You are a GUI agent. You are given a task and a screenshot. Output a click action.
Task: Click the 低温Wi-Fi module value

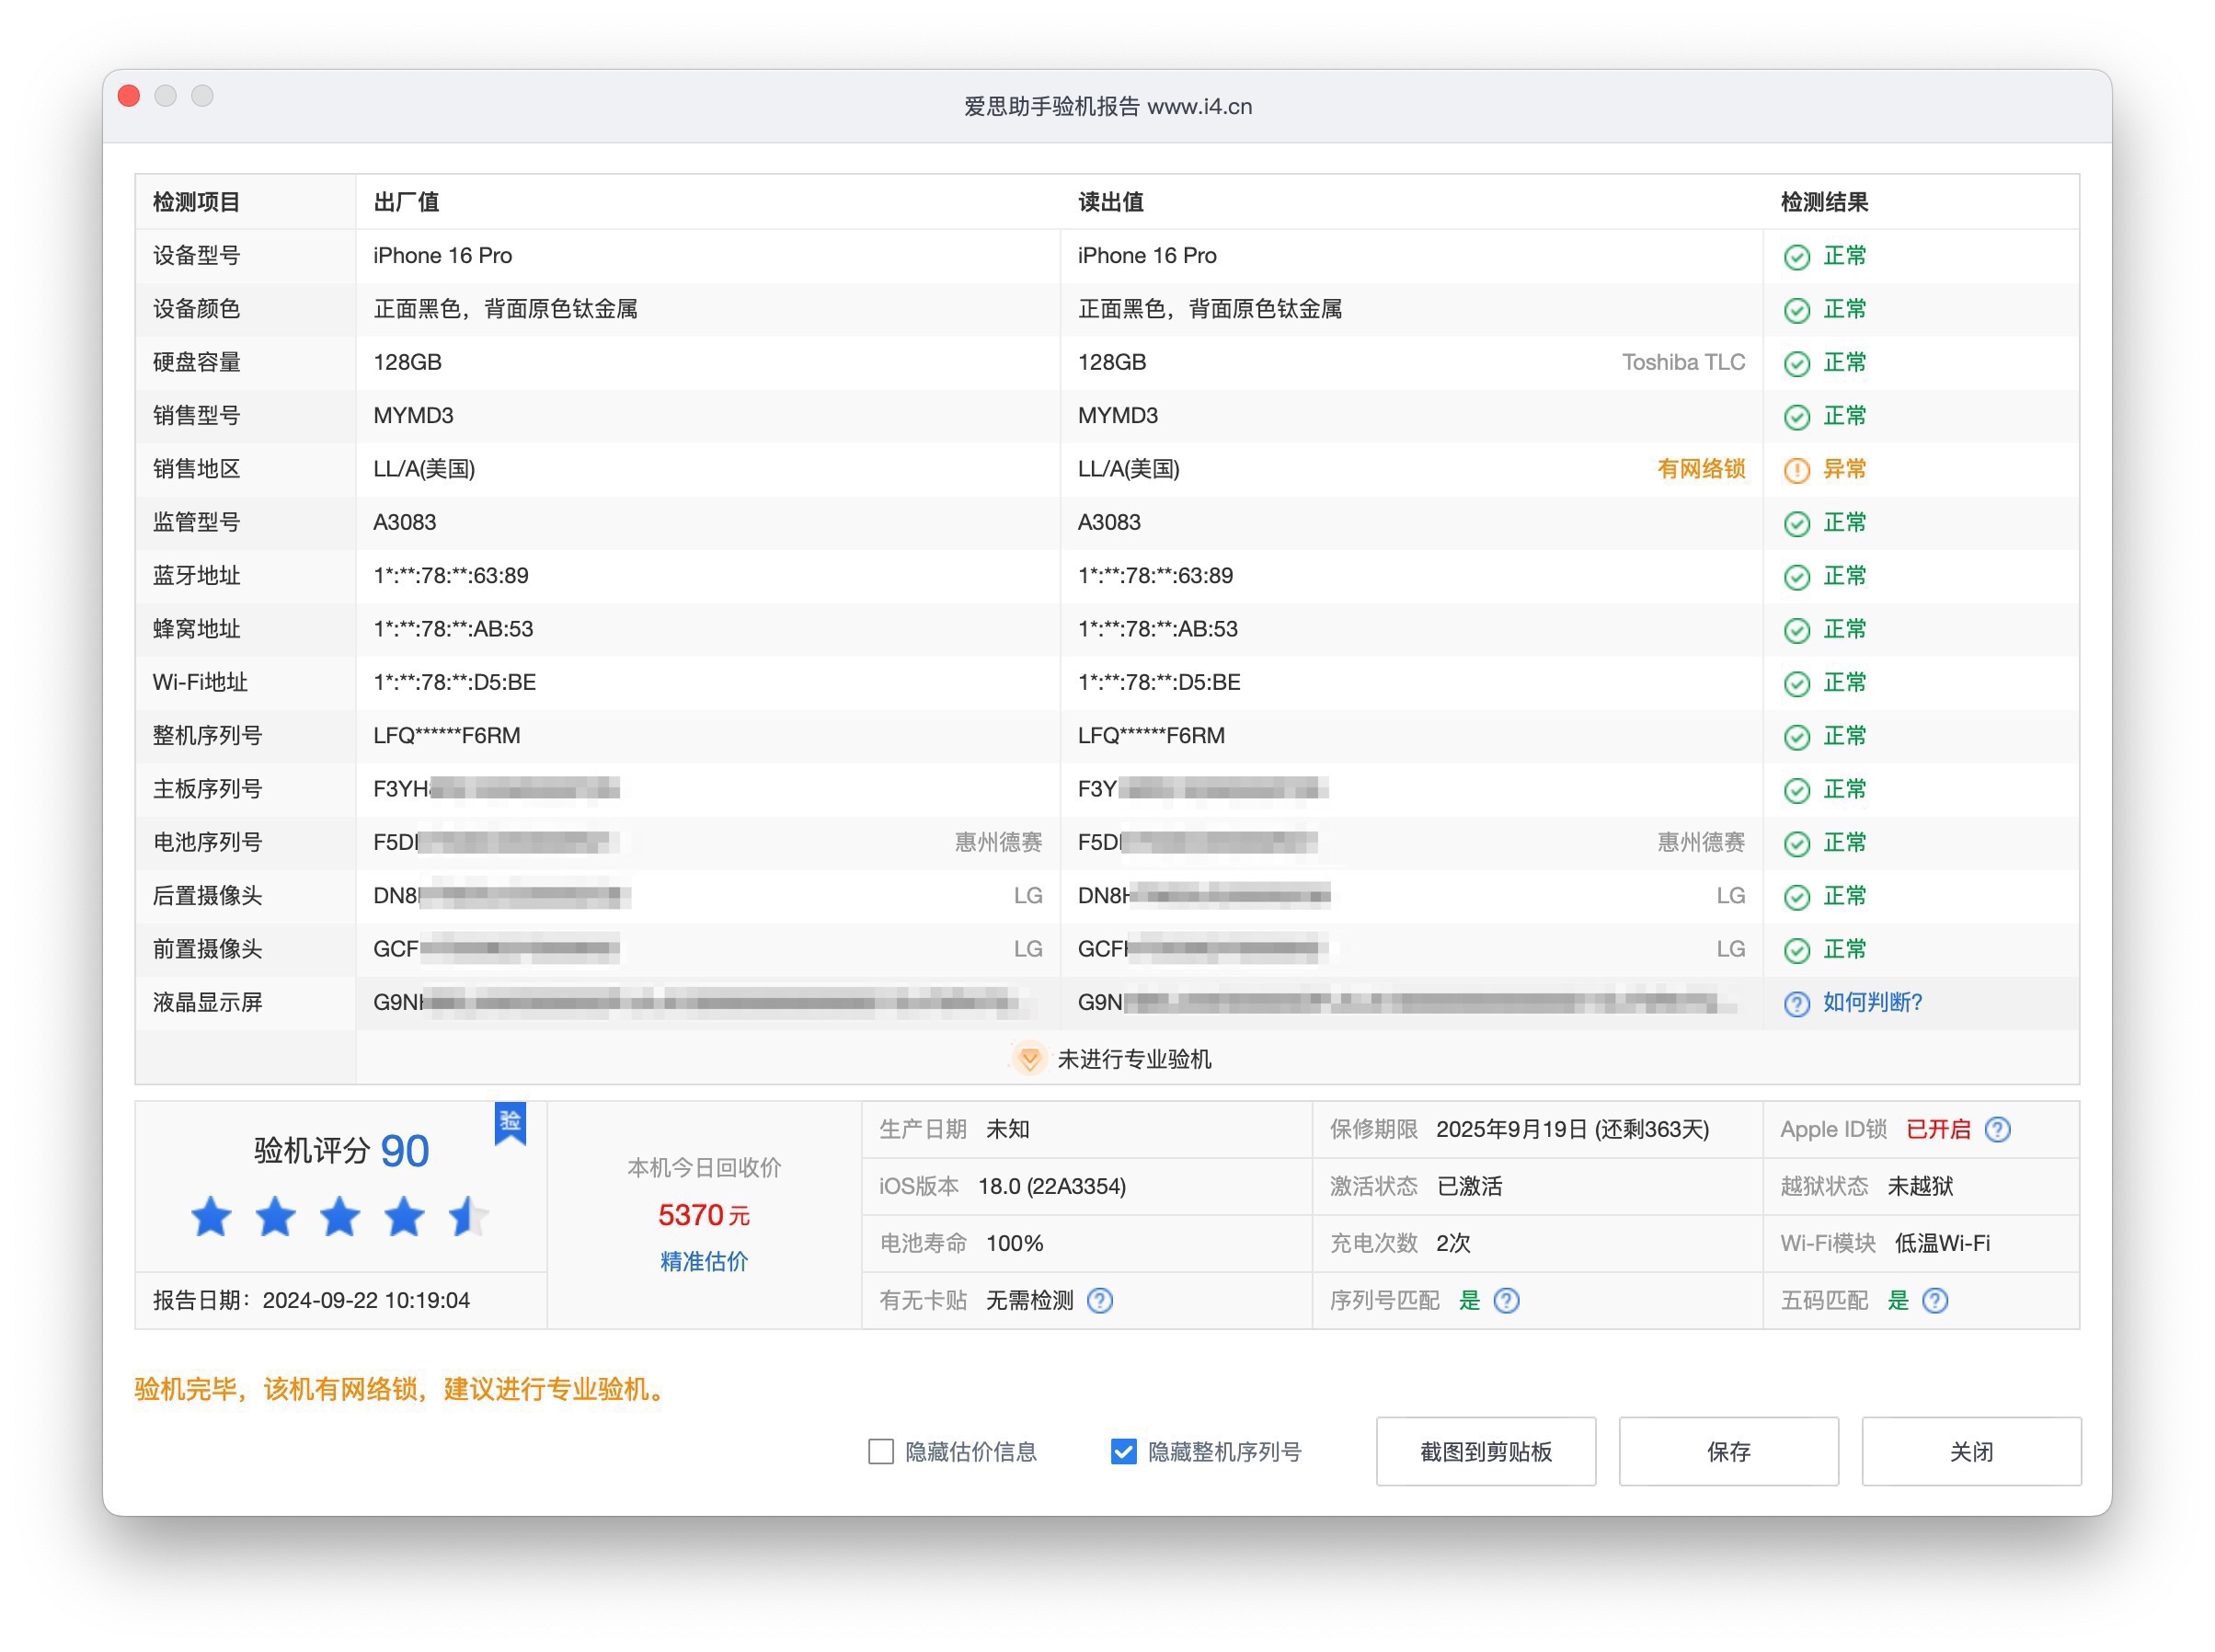click(1941, 1244)
